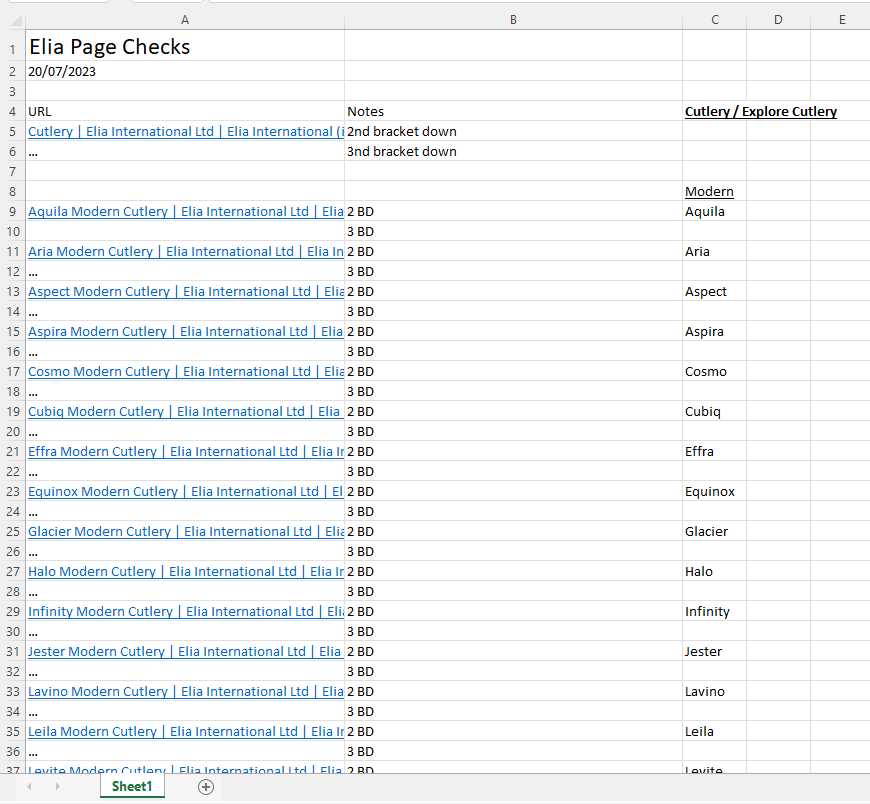Select column D header
Image resolution: width=870 pixels, height=804 pixels.
click(778, 19)
